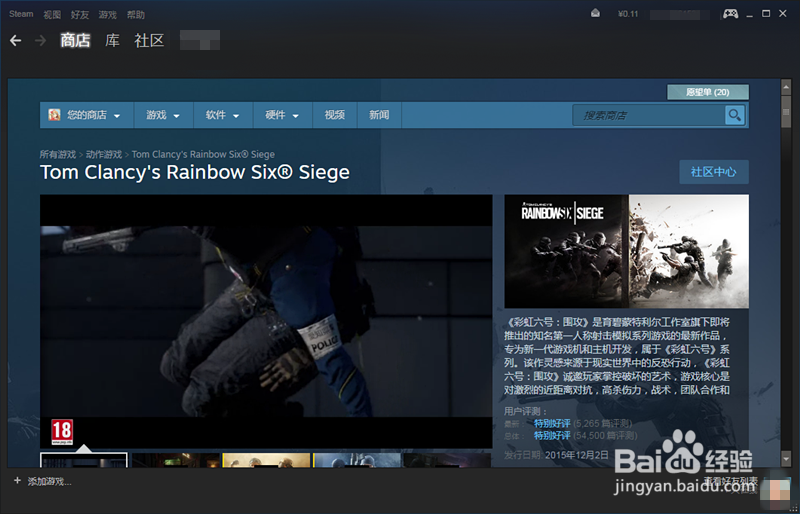Follow the 所有游戏 breadcrumb link
Screen dimensions: 800x514
pyautogui.click(x=58, y=154)
